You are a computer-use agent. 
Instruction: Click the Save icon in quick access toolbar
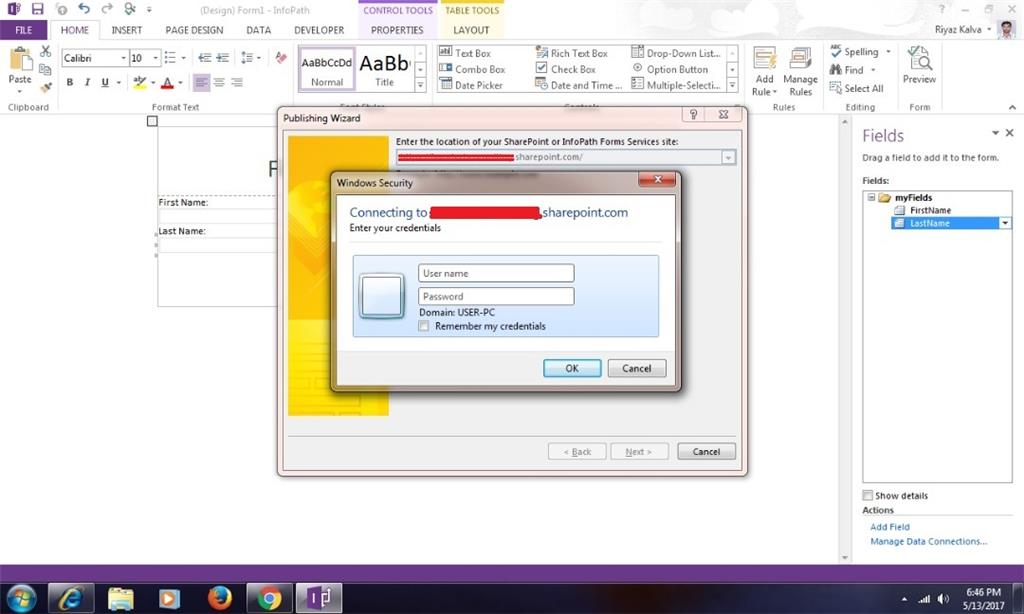coord(37,9)
